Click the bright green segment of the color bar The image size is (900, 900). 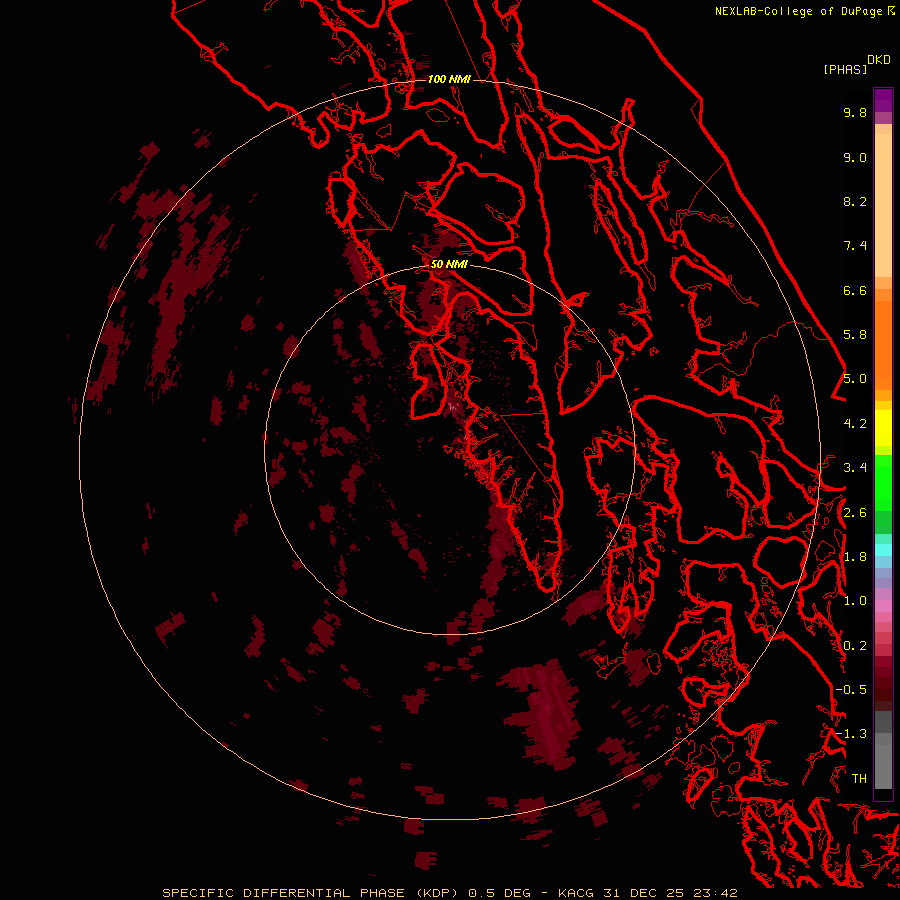point(883,483)
